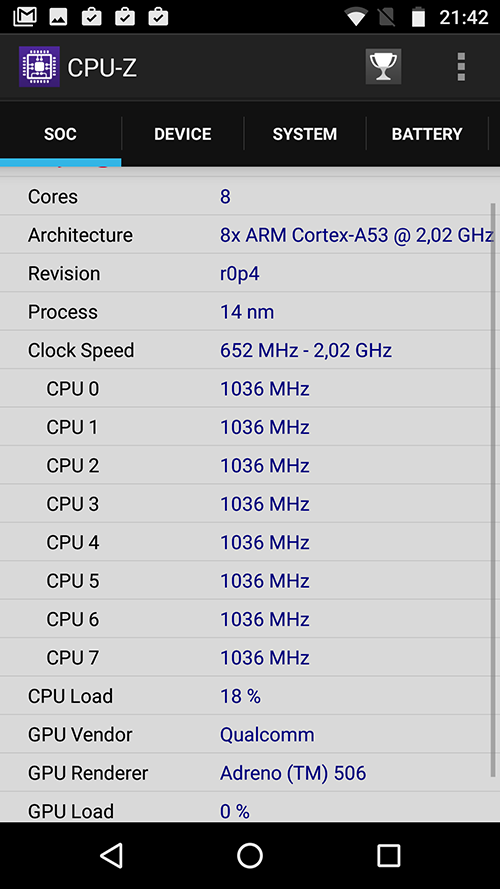The width and height of the screenshot is (500, 889).
Task: Open the three-dot overflow menu
Action: coord(461,67)
